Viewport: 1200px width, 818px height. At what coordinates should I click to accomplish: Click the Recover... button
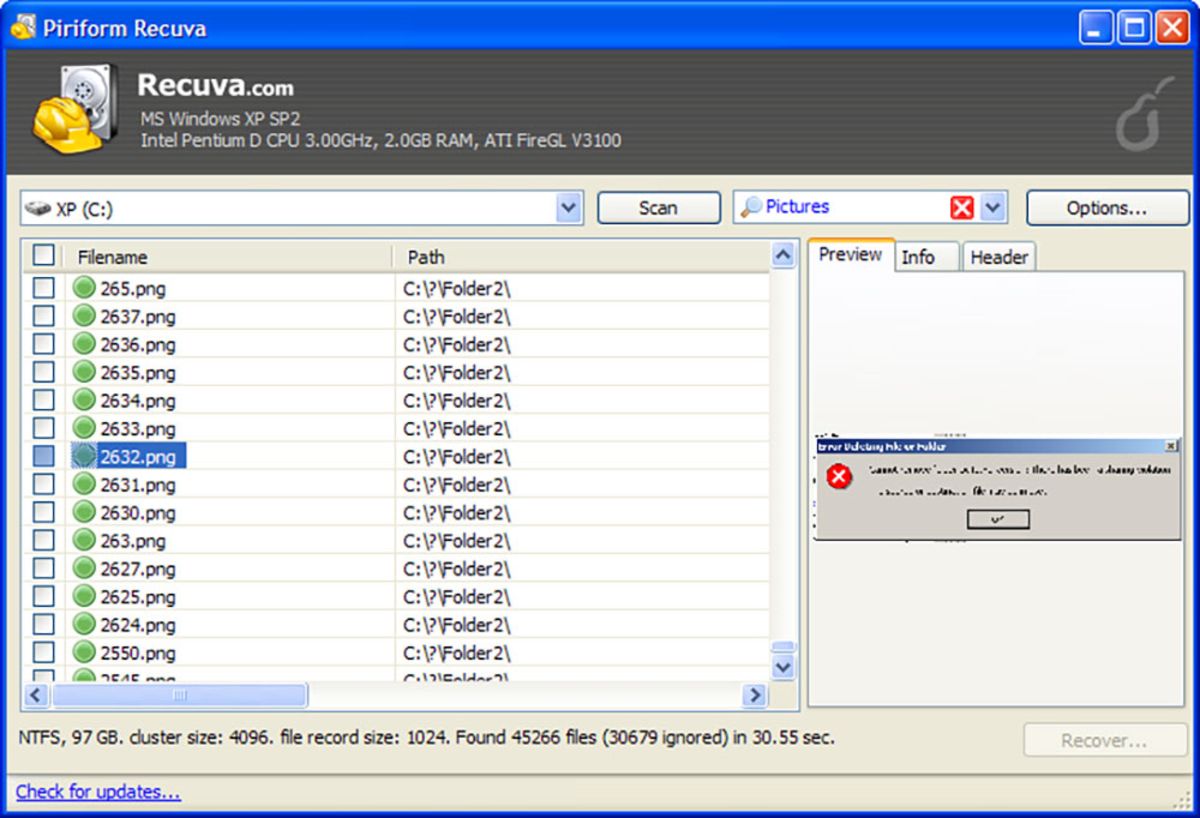click(x=1104, y=741)
